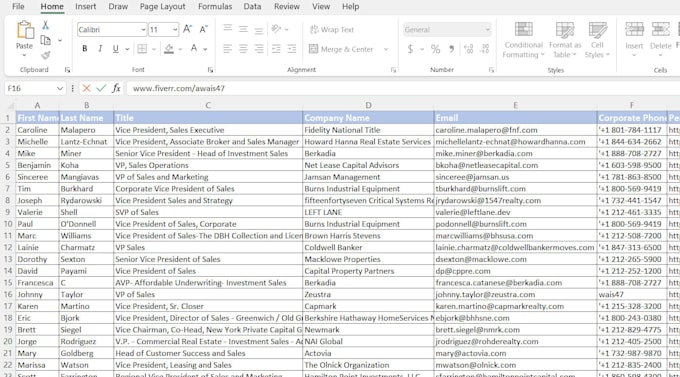Viewport: 680px width, 377px height.
Task: Click the Cut scissors icon
Action: pos(46,25)
